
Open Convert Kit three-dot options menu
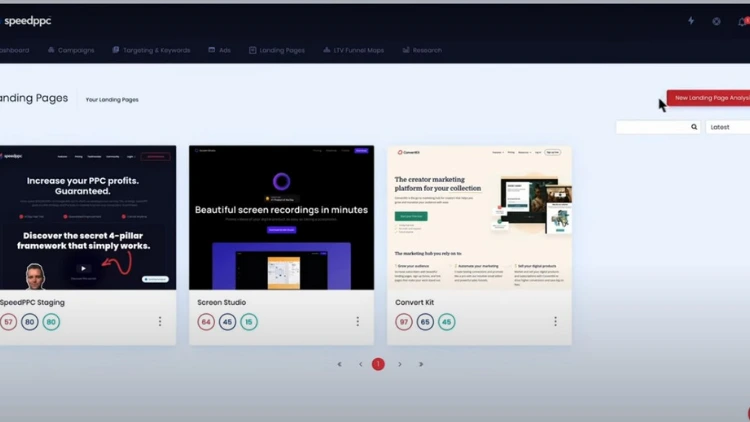[x=555, y=322]
